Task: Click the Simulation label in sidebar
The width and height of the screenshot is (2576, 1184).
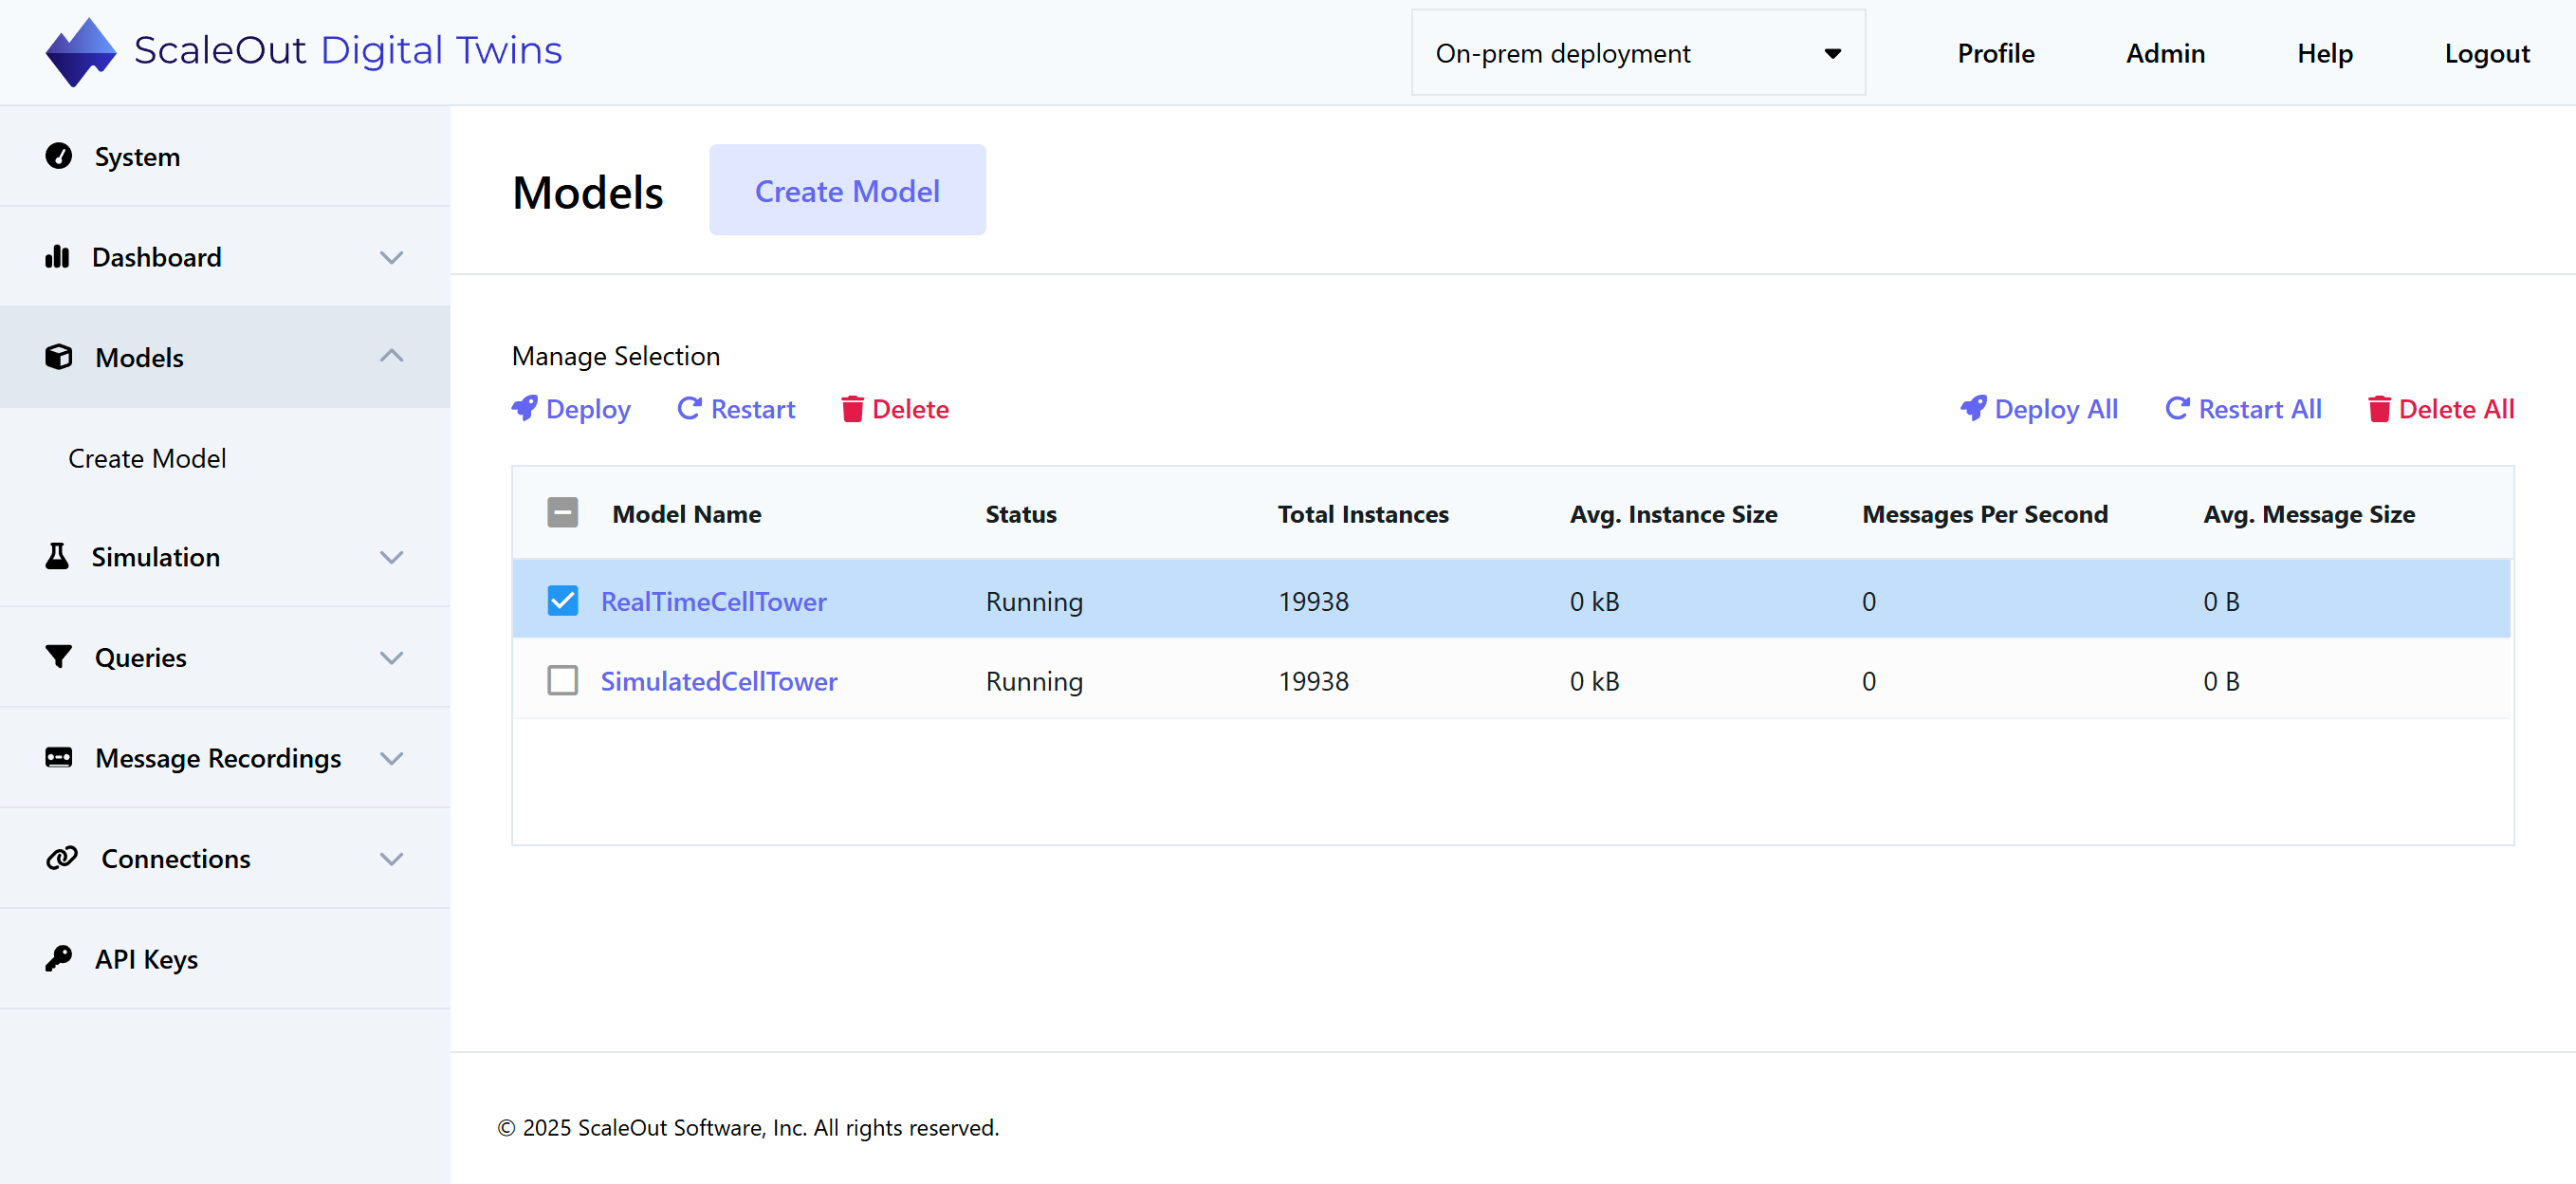Action: click(155, 557)
